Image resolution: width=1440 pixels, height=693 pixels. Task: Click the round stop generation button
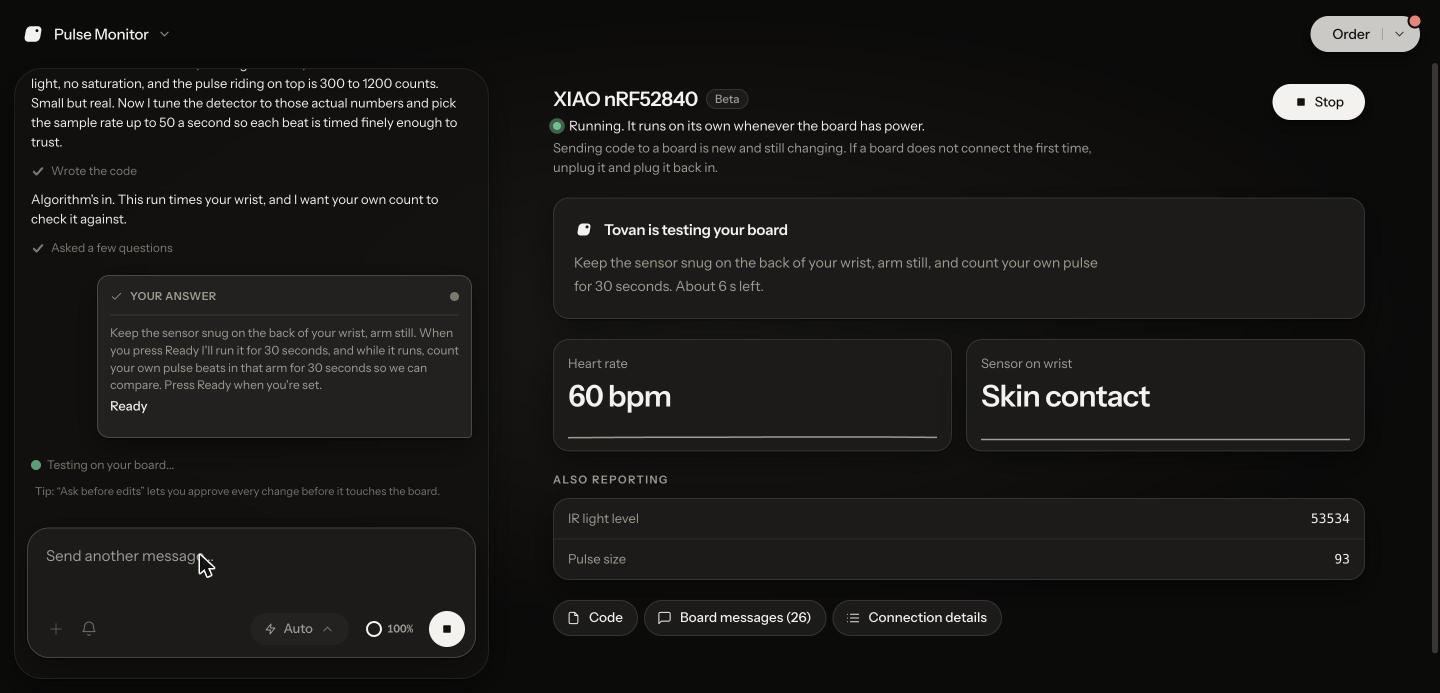pos(447,629)
